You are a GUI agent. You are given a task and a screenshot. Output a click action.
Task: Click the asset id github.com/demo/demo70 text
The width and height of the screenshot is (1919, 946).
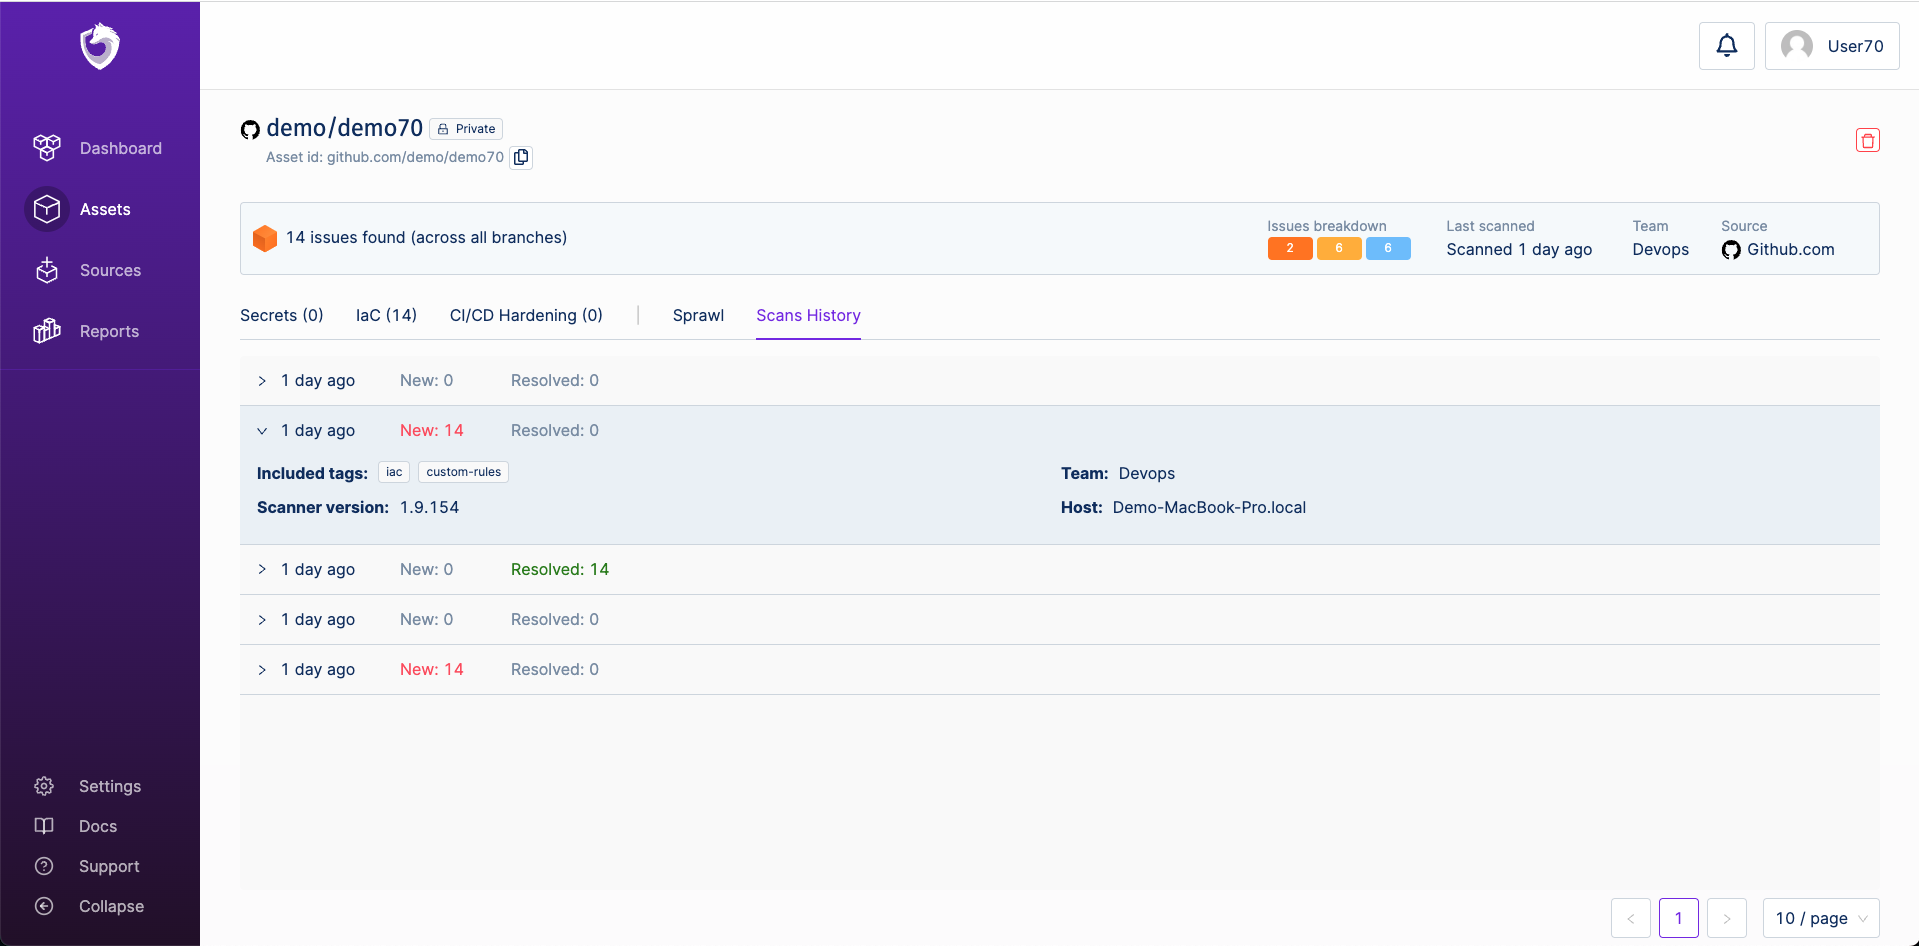(415, 157)
